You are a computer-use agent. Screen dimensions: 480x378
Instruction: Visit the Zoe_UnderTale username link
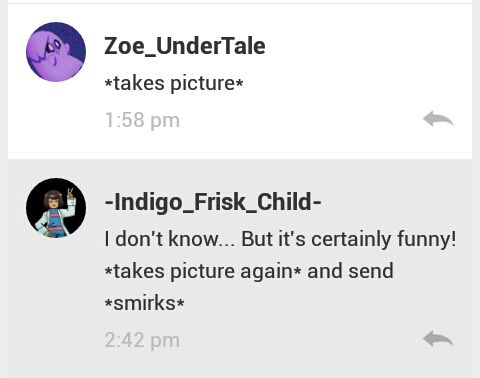point(185,46)
